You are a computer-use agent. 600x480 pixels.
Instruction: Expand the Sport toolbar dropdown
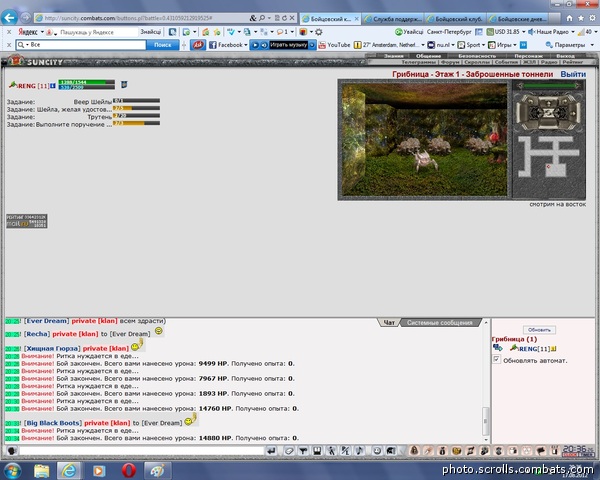pyautogui.click(x=483, y=45)
